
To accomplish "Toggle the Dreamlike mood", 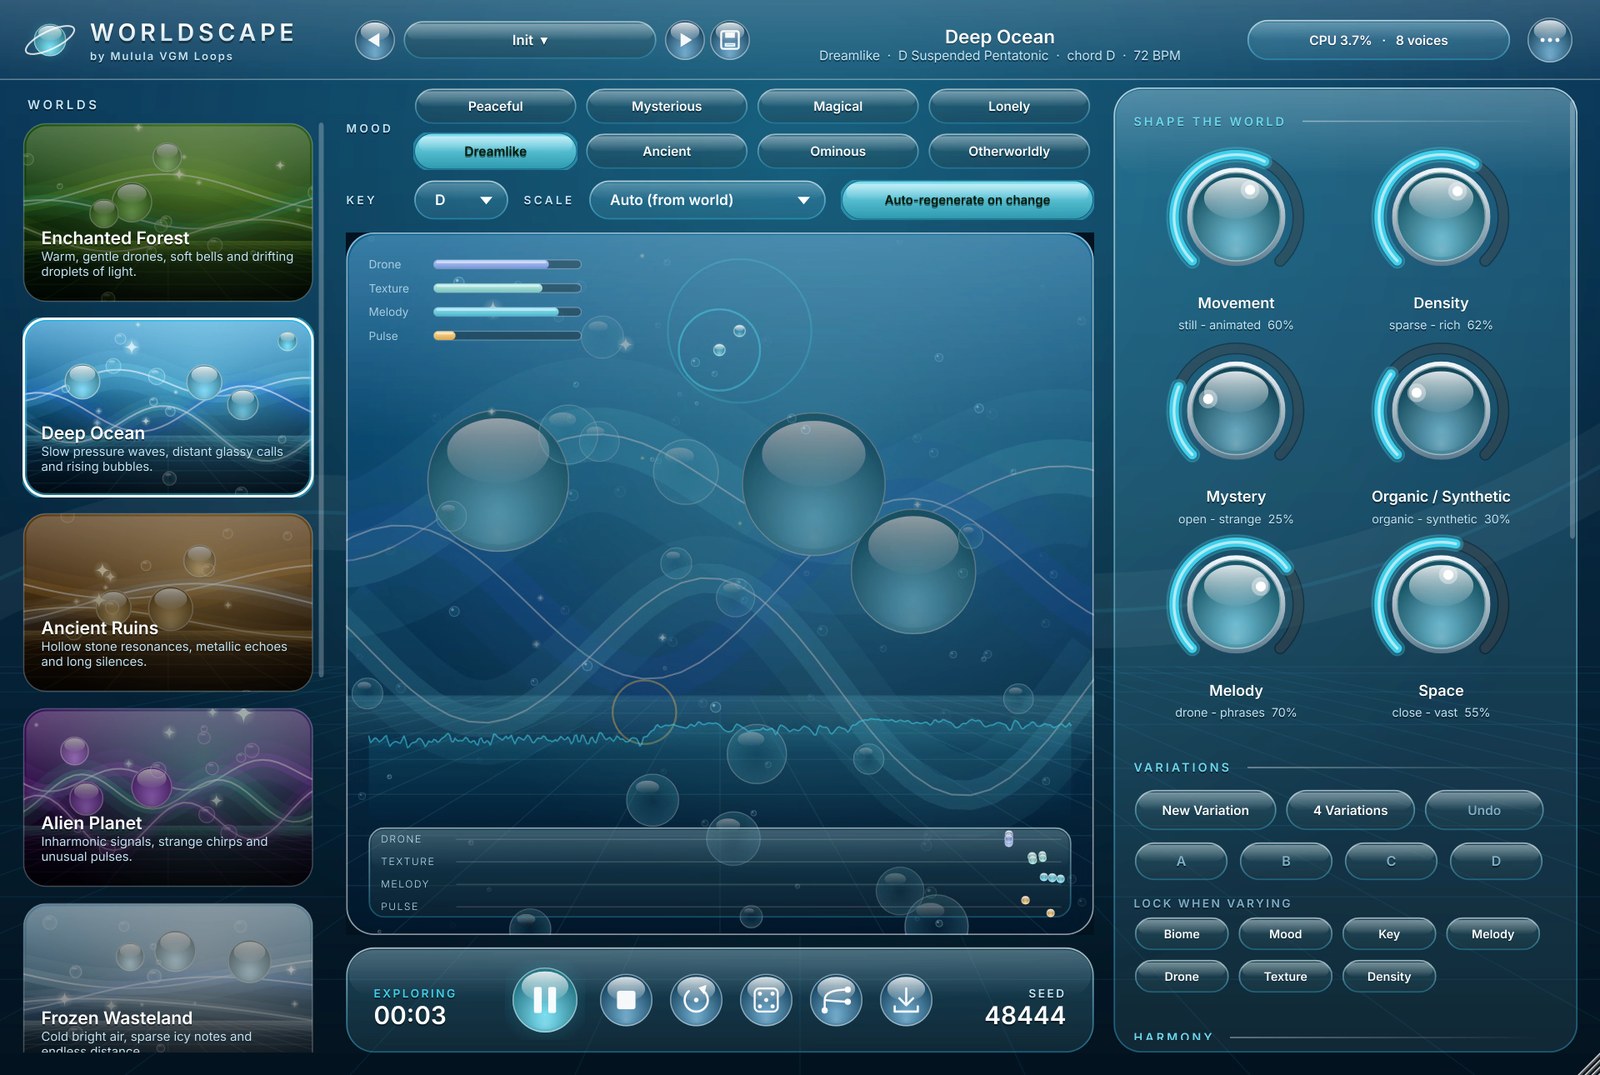I will coord(495,151).
